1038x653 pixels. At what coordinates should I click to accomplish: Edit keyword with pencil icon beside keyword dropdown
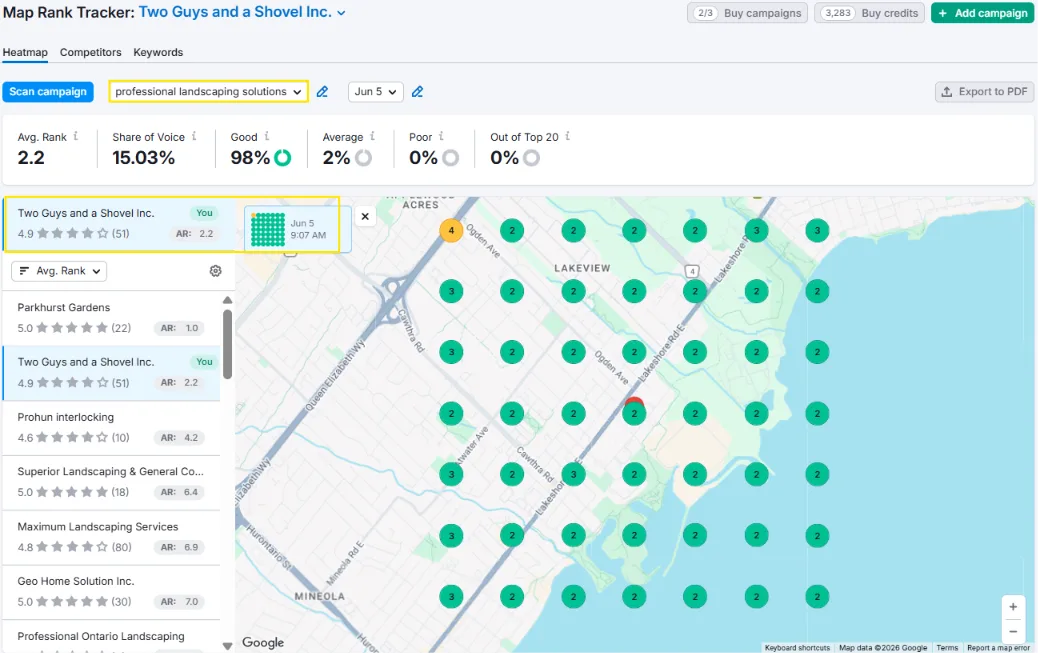(322, 92)
